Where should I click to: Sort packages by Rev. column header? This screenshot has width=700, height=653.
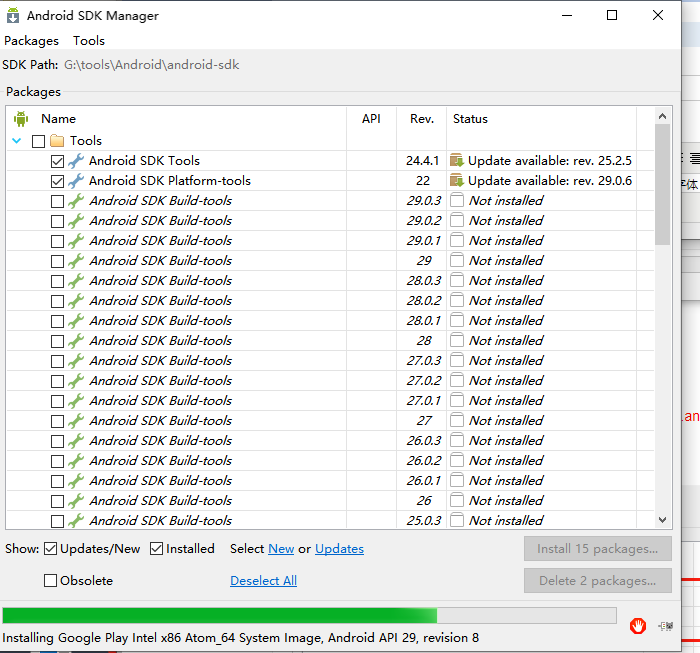tap(422, 119)
